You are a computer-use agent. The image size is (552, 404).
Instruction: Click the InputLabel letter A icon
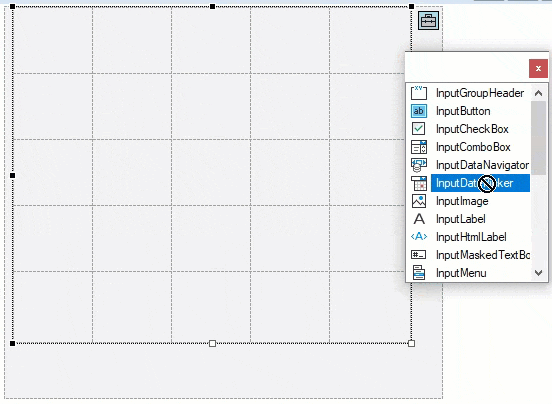(419, 219)
